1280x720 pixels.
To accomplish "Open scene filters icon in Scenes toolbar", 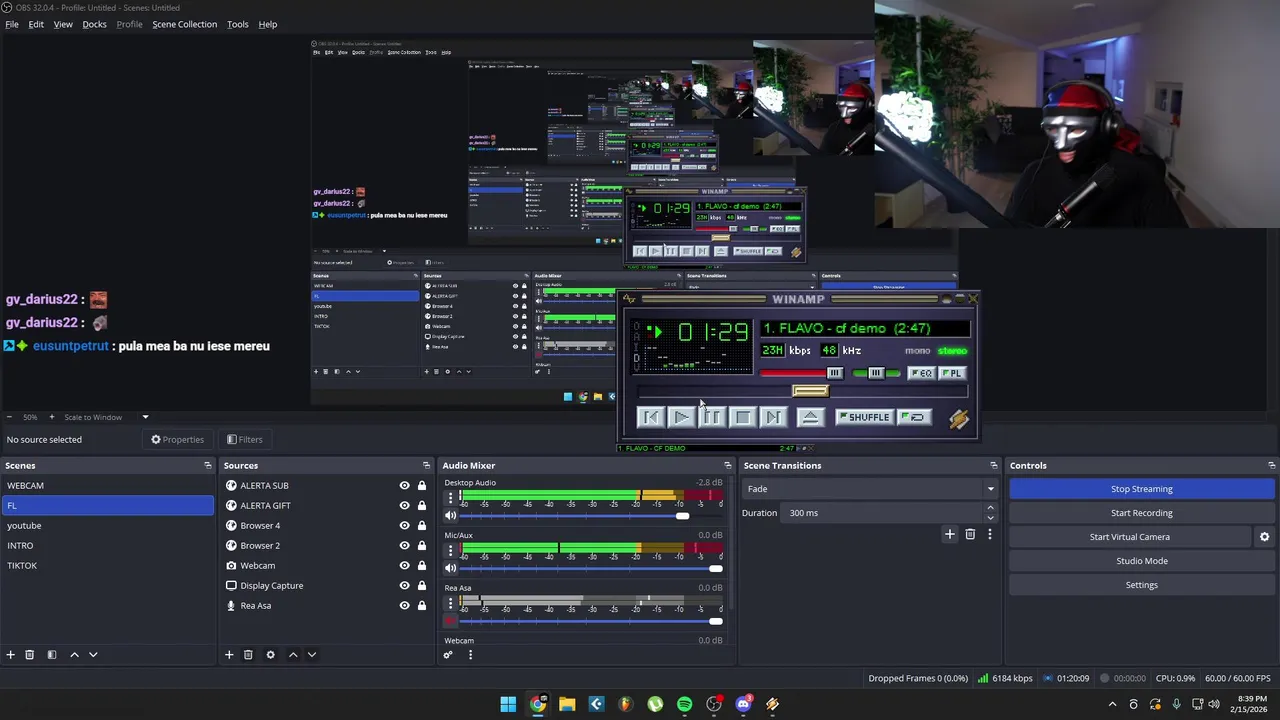I will click(52, 655).
